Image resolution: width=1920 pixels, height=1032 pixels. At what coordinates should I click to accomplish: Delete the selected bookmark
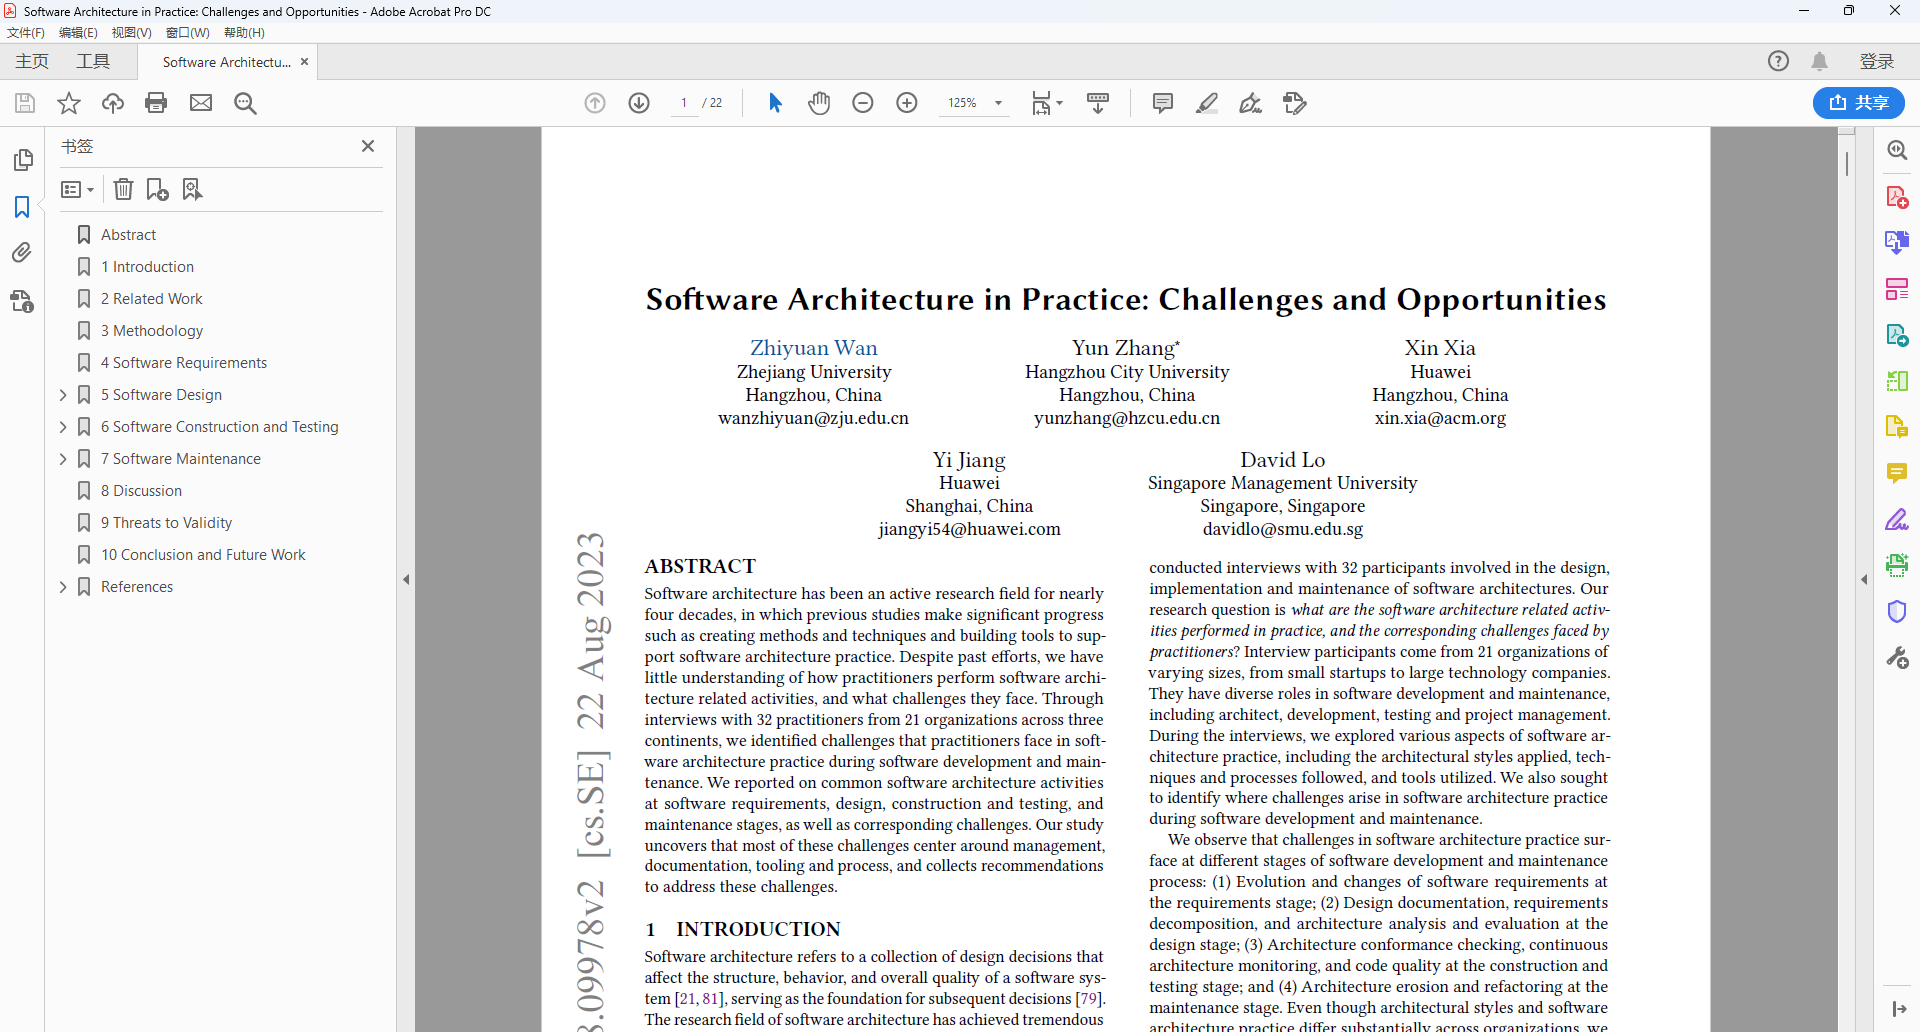pos(123,189)
